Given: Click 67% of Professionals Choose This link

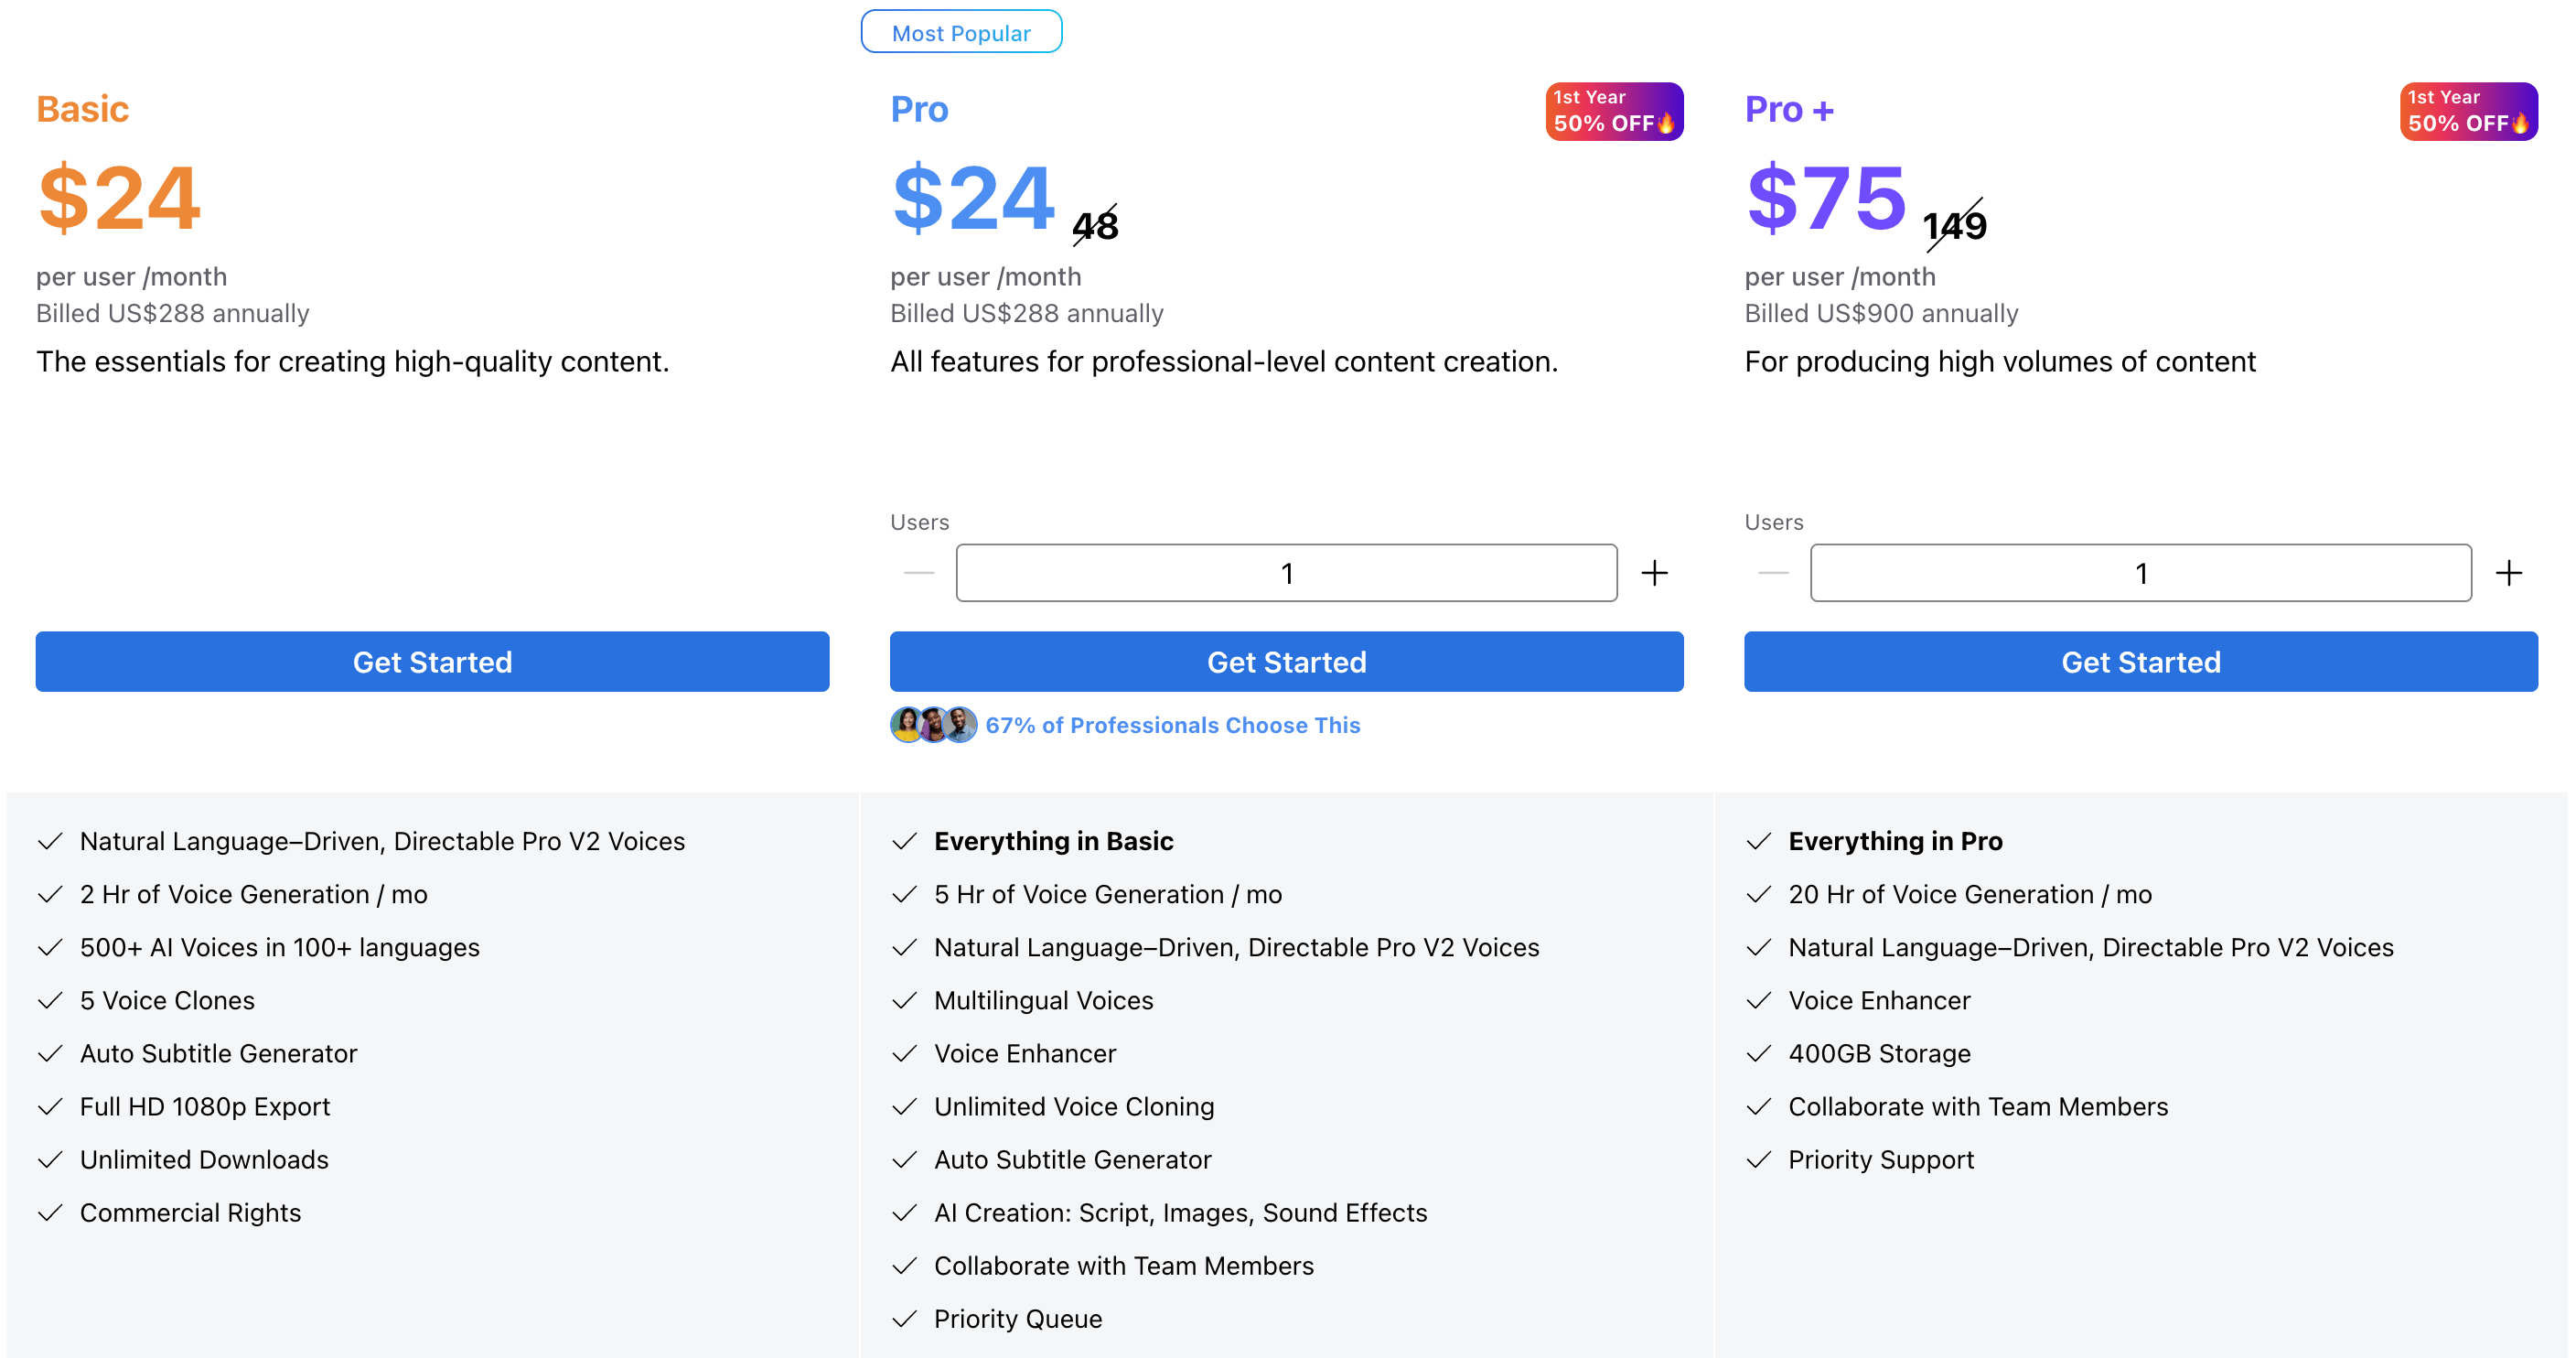Looking at the screenshot, I should (1172, 725).
